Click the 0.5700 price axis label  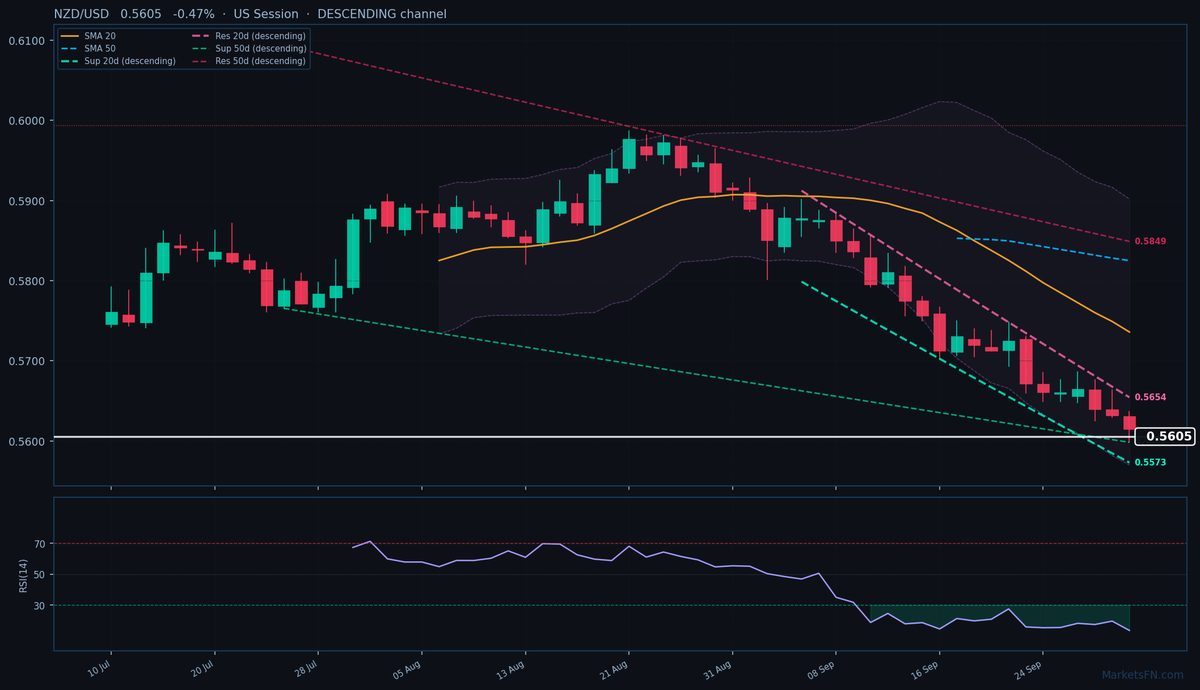(26, 361)
